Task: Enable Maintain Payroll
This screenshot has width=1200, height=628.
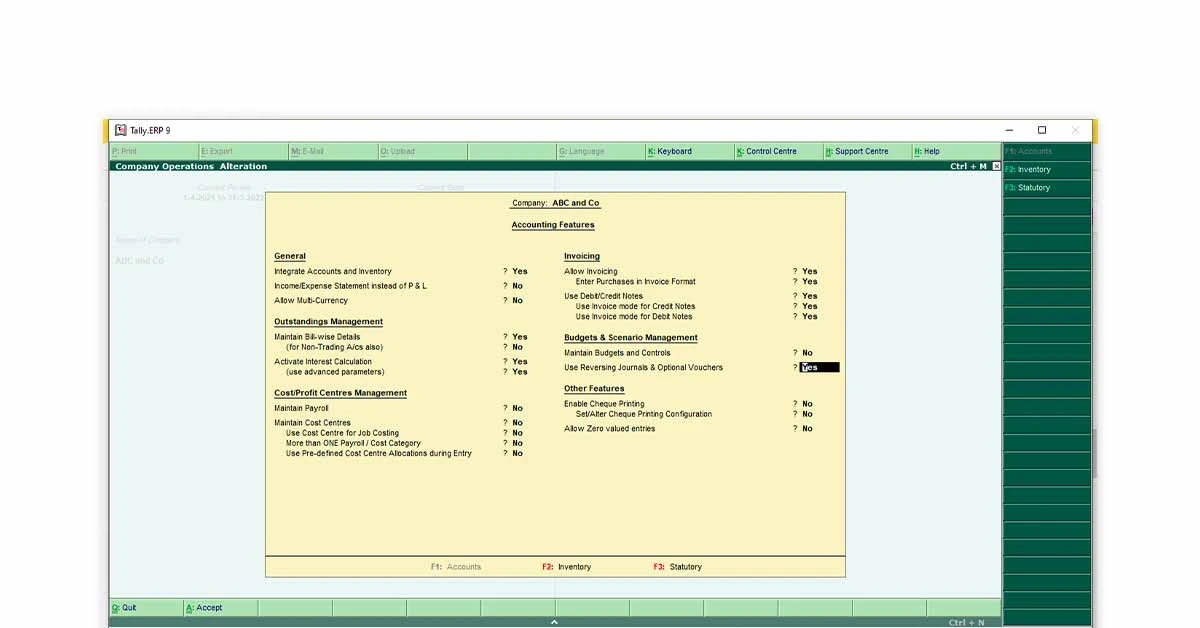Action: [x=516, y=407]
